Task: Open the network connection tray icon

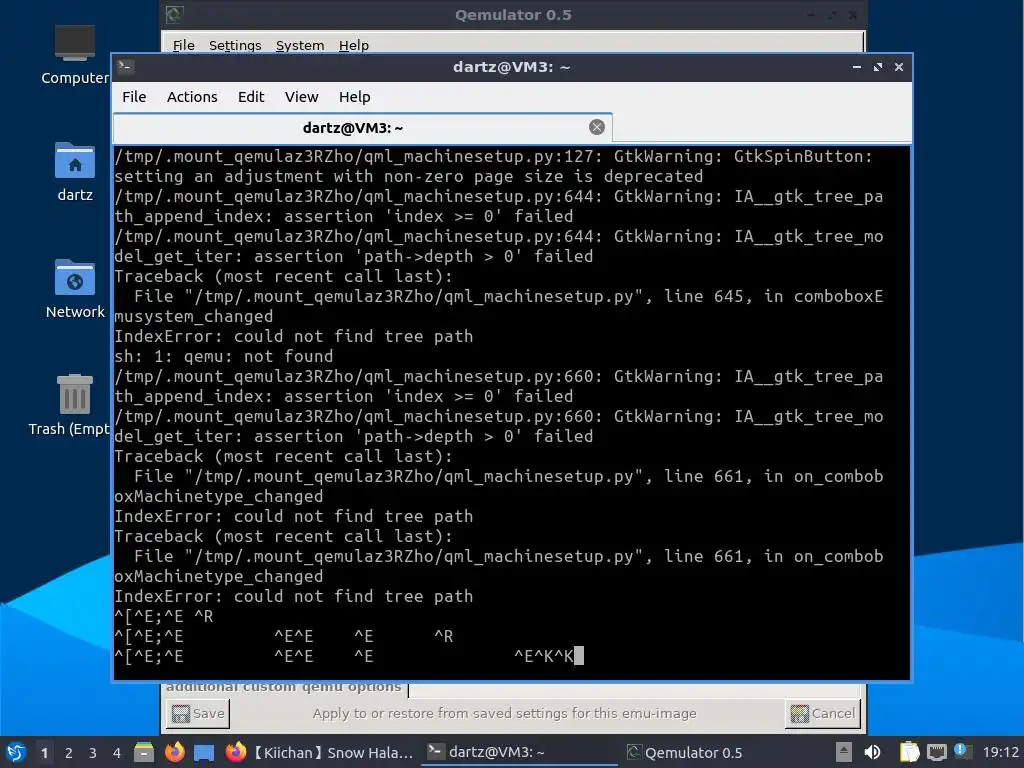Action: click(936, 752)
